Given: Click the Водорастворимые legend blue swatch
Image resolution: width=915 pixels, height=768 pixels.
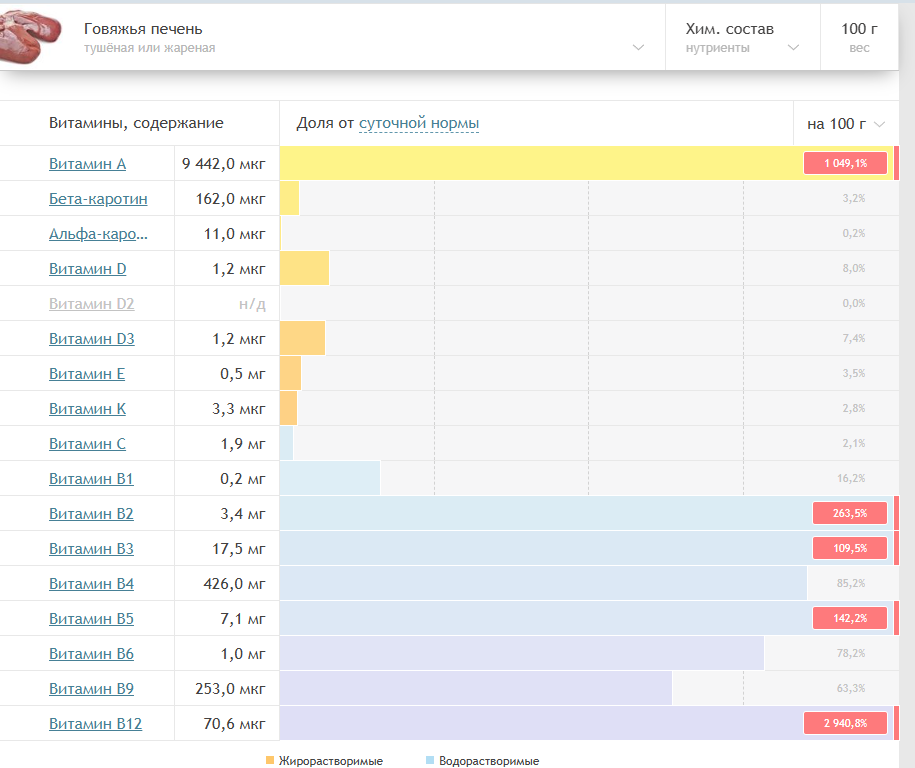Looking at the screenshot, I should click(x=430, y=760).
